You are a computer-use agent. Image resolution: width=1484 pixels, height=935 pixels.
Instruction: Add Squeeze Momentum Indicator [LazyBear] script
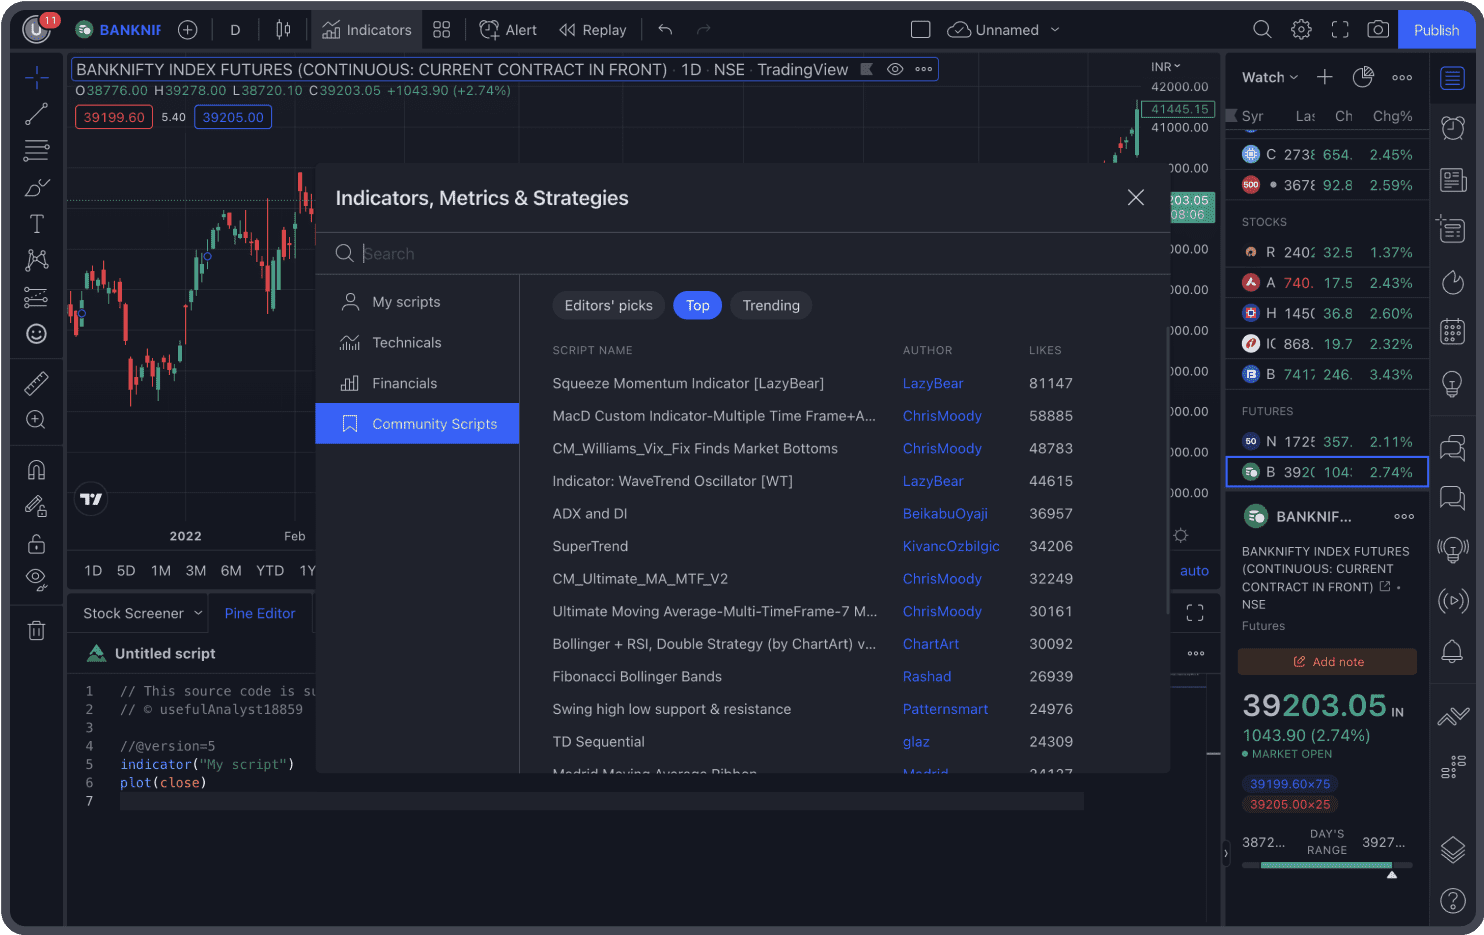coord(688,384)
